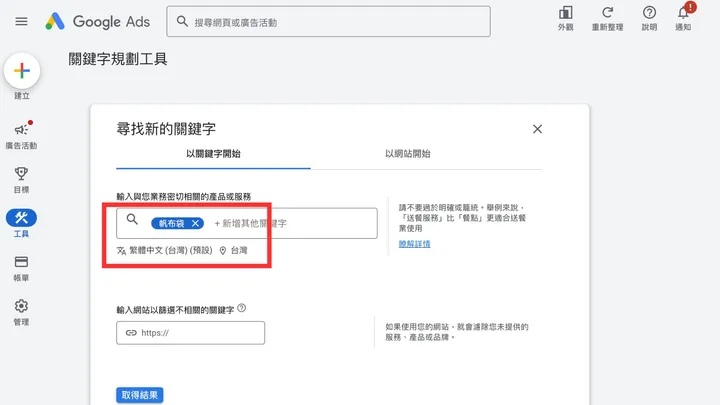
Task: Click the Google Ads logo
Action: (98, 22)
